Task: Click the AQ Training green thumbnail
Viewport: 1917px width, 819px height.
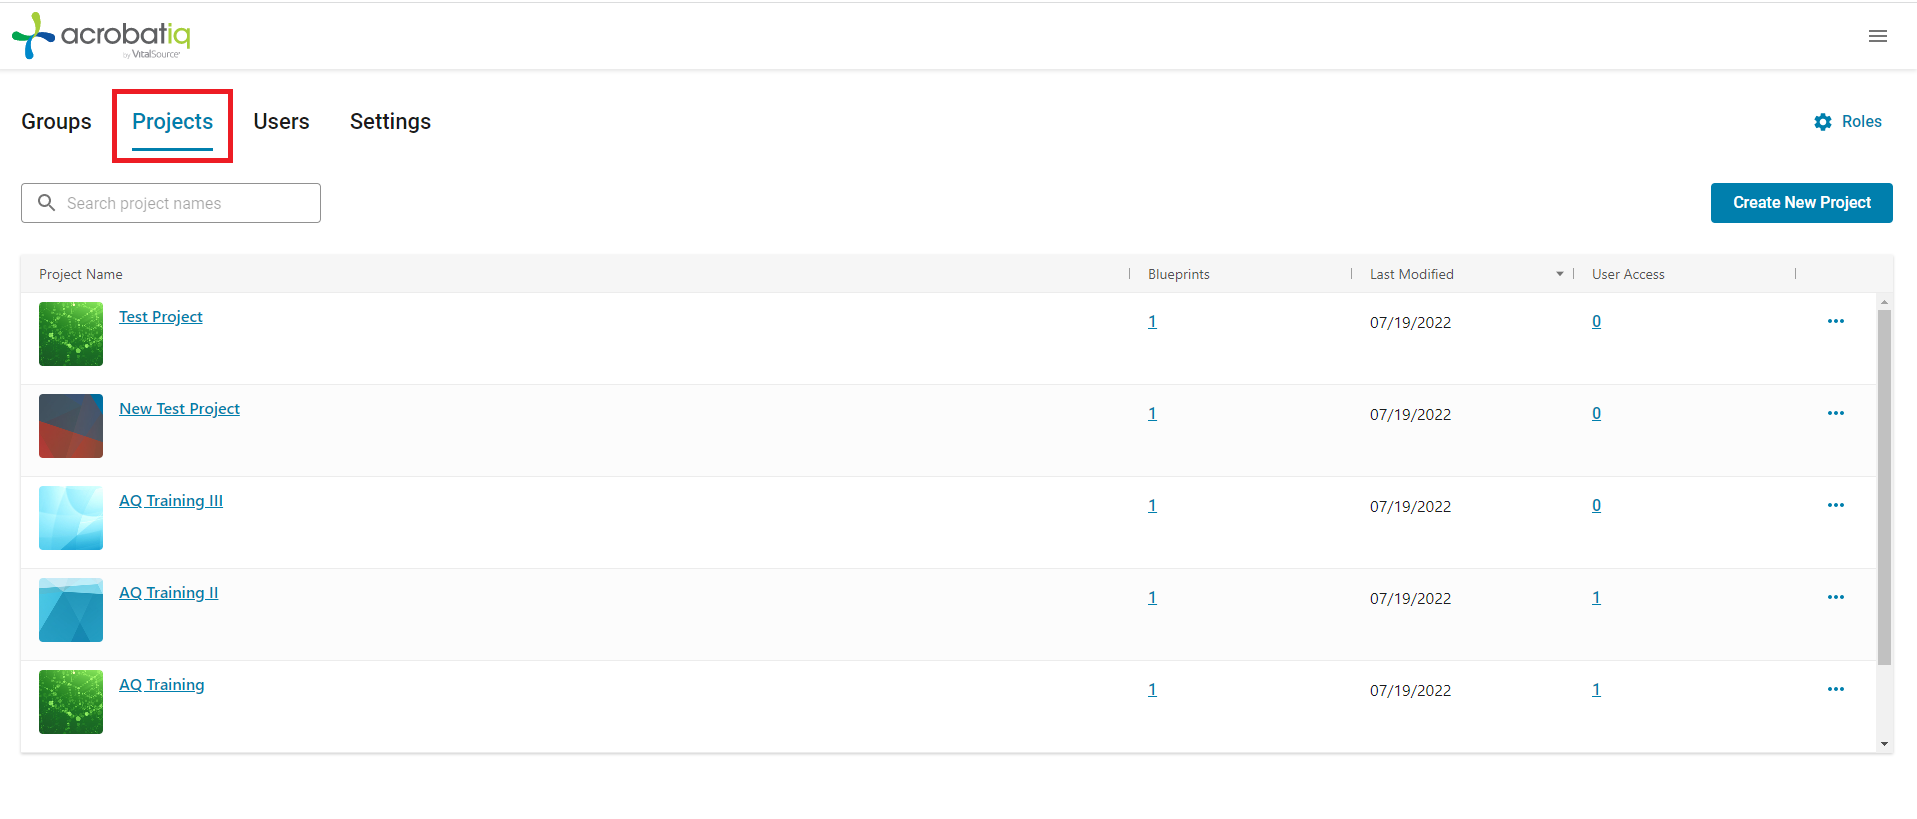Action: [x=71, y=702]
